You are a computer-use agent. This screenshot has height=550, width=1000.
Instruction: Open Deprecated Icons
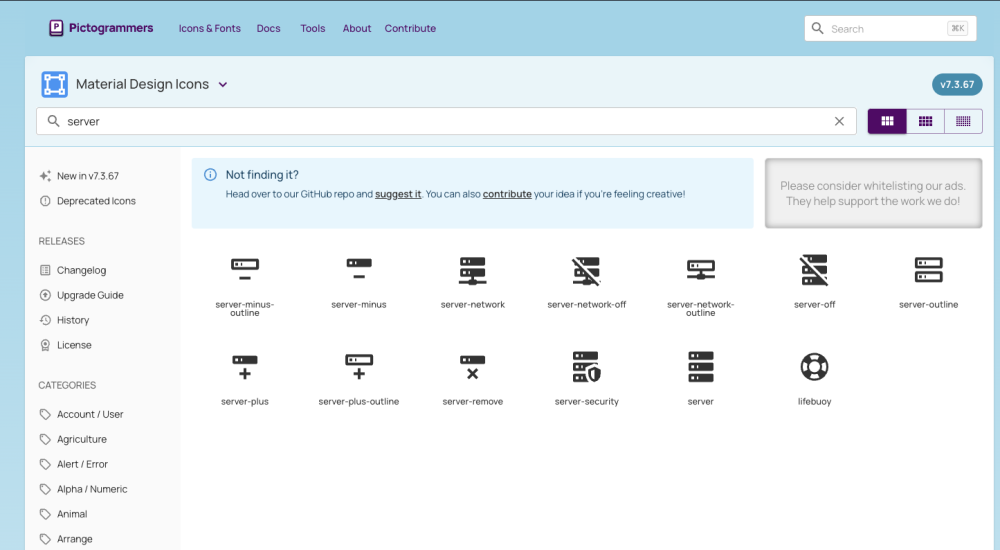[x=88, y=201]
